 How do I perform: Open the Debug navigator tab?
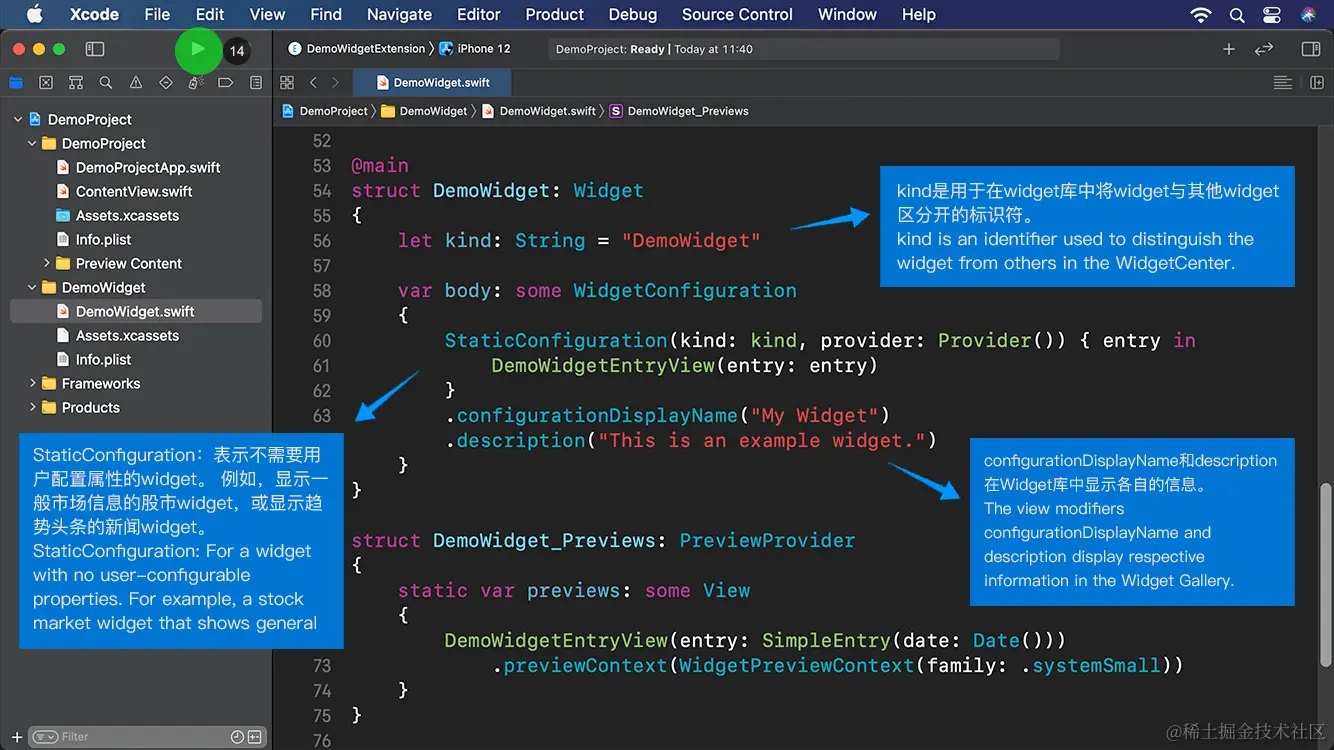click(x=196, y=83)
